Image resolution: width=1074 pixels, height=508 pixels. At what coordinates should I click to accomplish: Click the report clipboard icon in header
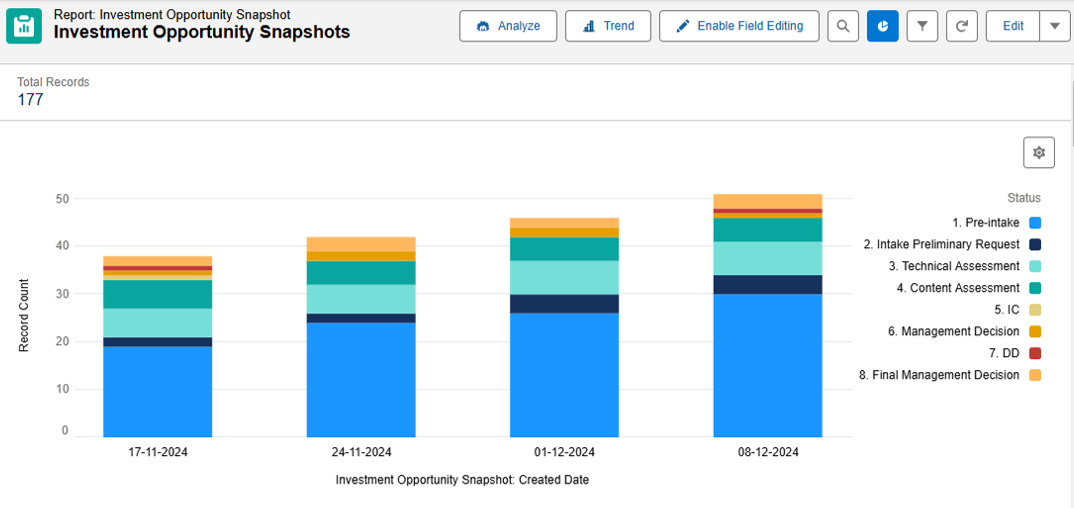[x=24, y=26]
